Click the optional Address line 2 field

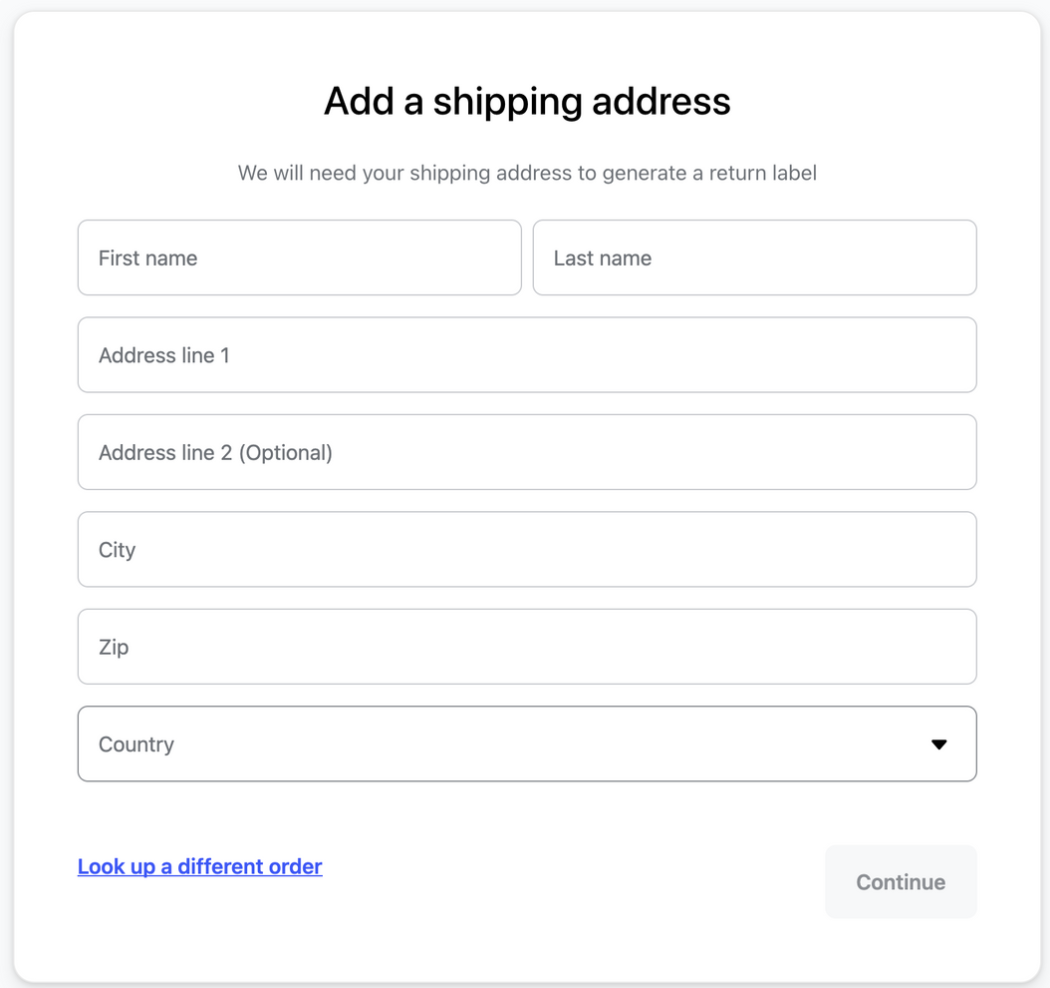[x=527, y=452]
